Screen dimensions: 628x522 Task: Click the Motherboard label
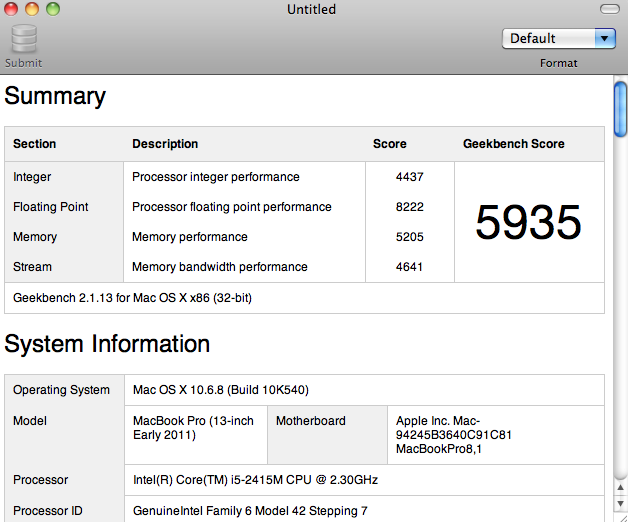(x=311, y=421)
